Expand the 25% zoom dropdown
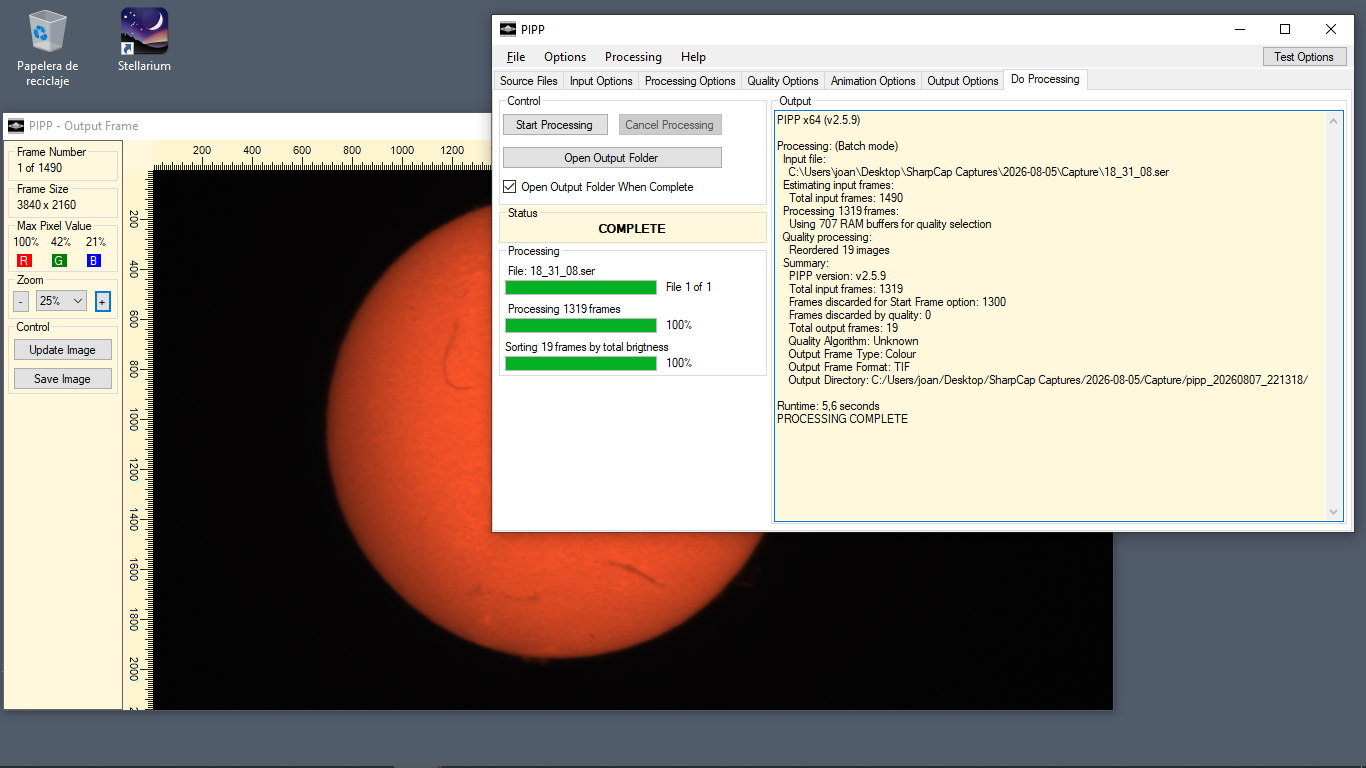This screenshot has width=1366, height=768. click(x=61, y=301)
